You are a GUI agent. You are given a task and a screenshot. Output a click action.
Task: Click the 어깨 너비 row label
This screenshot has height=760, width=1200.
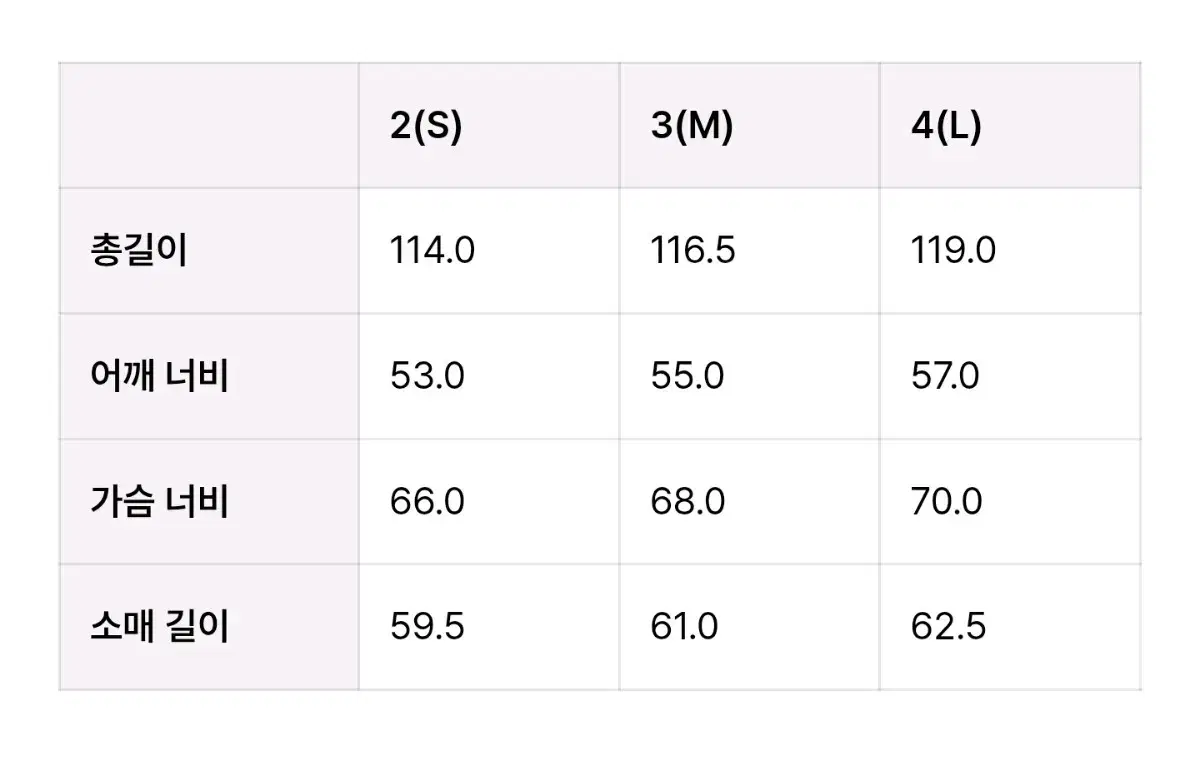point(159,377)
